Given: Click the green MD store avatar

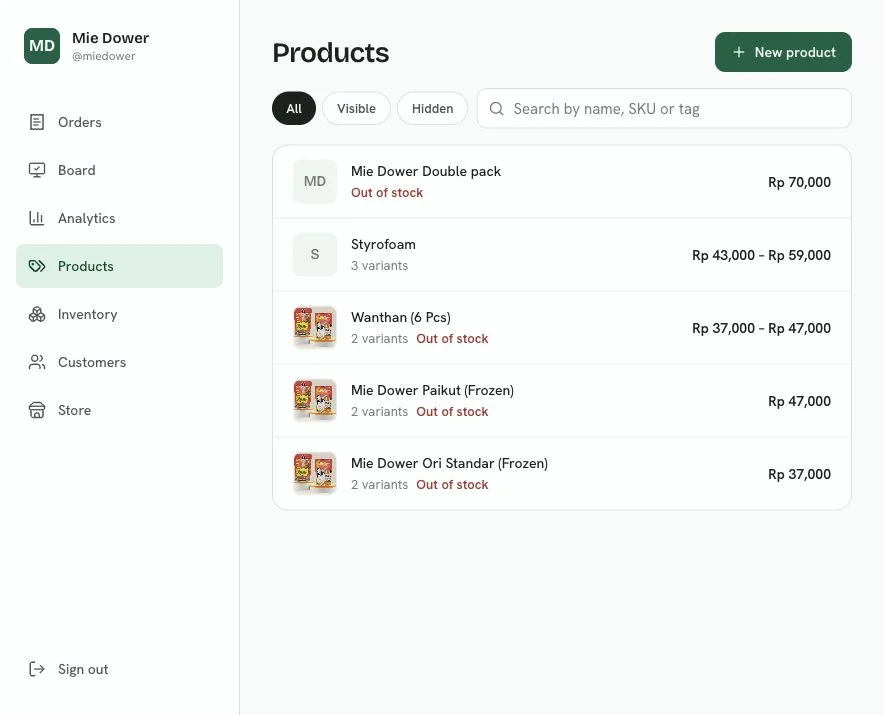Looking at the screenshot, I should click(42, 46).
